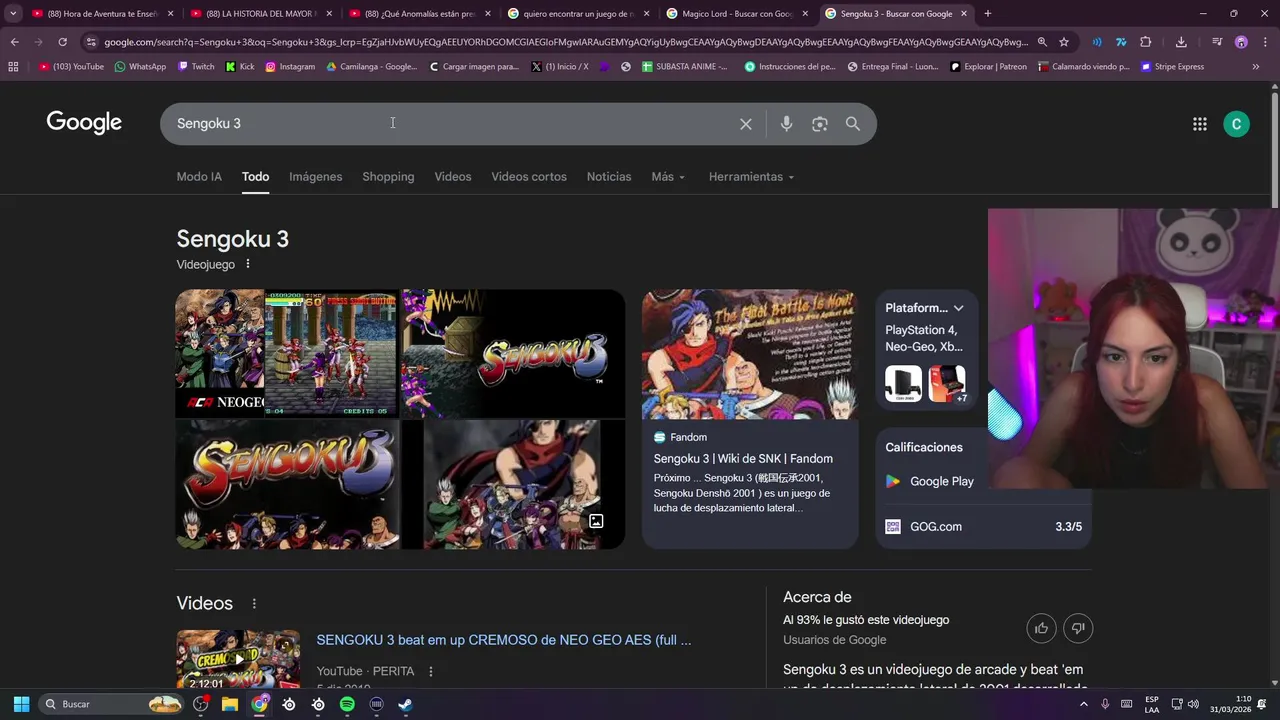The width and height of the screenshot is (1280, 720).
Task: Open YouTube bookmark in bookmarks bar
Action: click(x=71, y=67)
